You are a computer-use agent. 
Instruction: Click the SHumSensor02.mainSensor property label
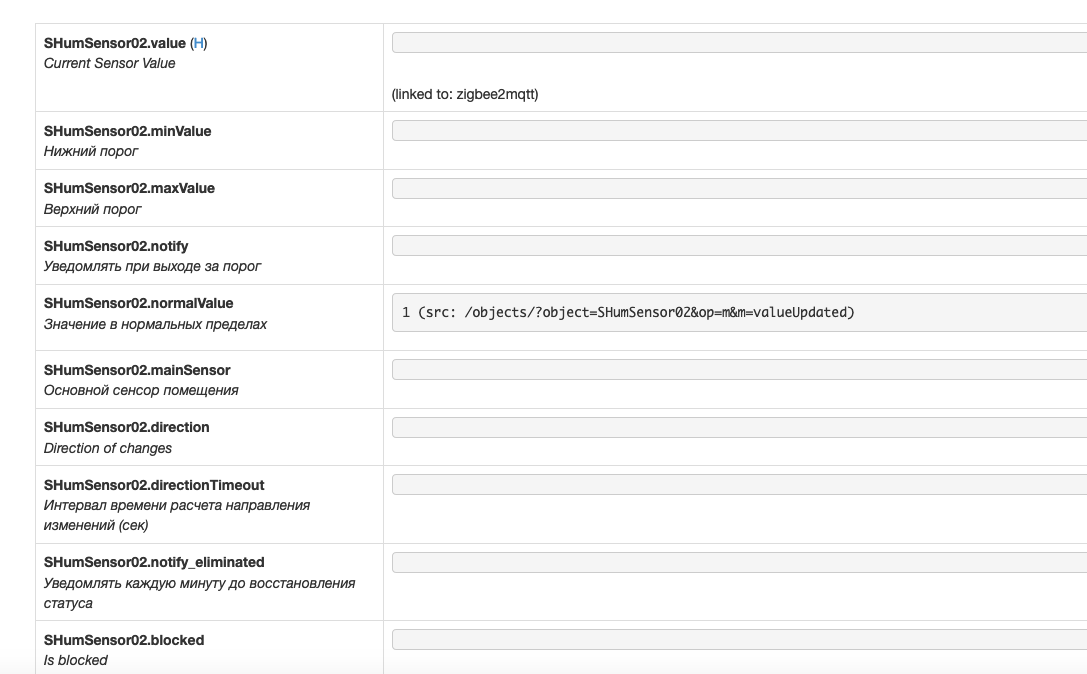(137, 370)
